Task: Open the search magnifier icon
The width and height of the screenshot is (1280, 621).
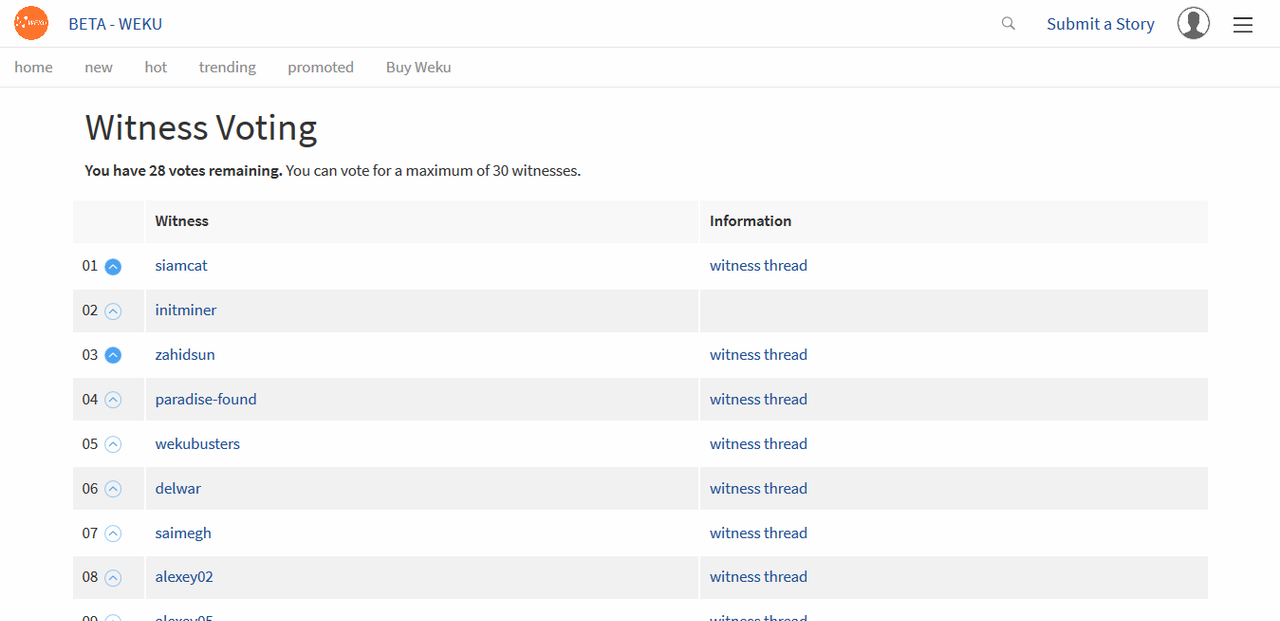Action: click(x=1008, y=23)
